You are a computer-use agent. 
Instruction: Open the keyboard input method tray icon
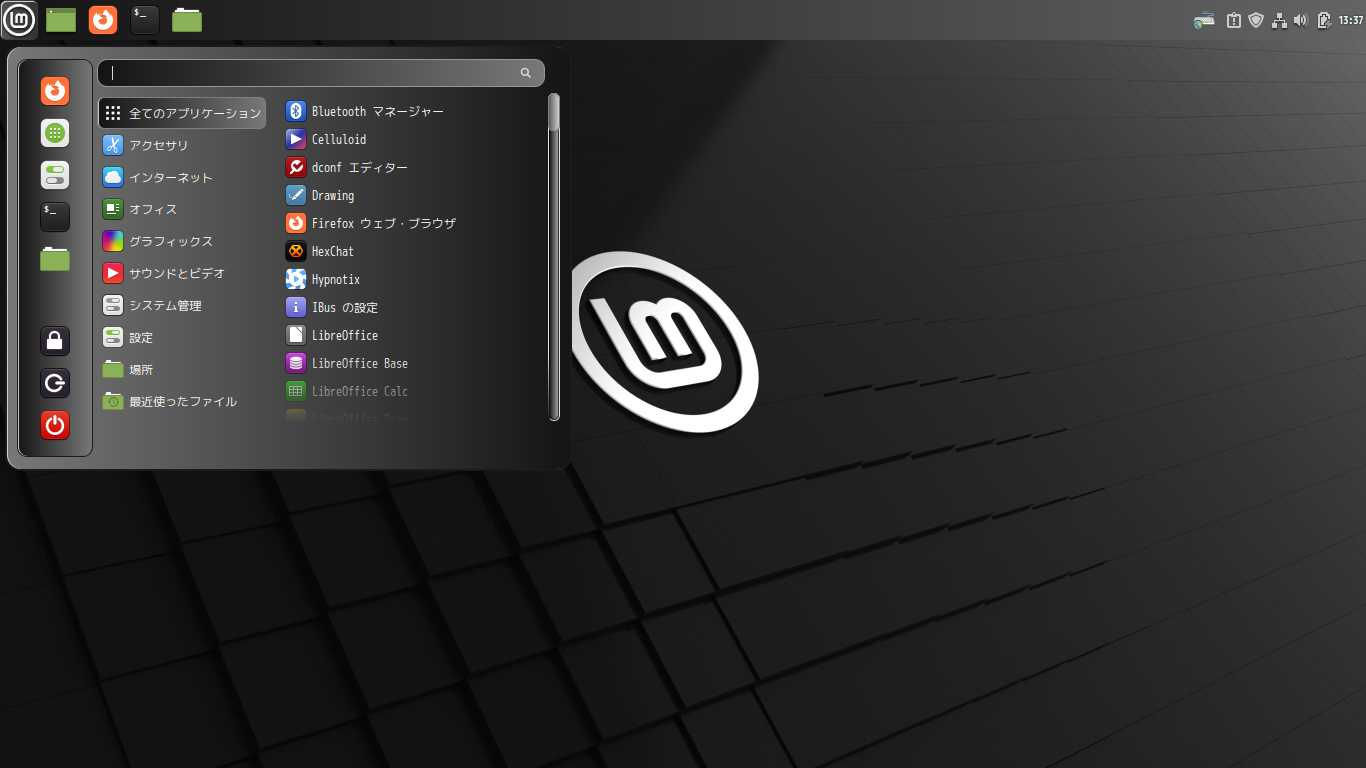pyautogui.click(x=1204, y=20)
